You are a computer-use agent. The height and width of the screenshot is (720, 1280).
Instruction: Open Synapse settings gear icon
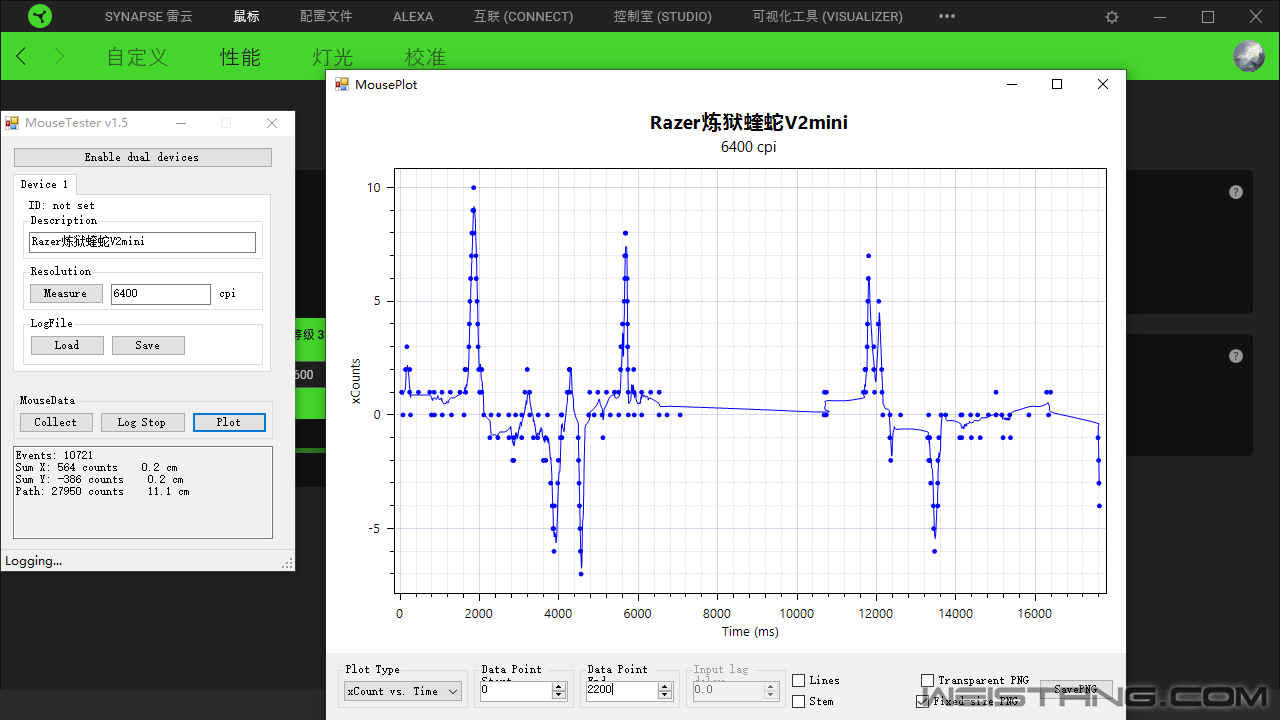pos(1112,17)
